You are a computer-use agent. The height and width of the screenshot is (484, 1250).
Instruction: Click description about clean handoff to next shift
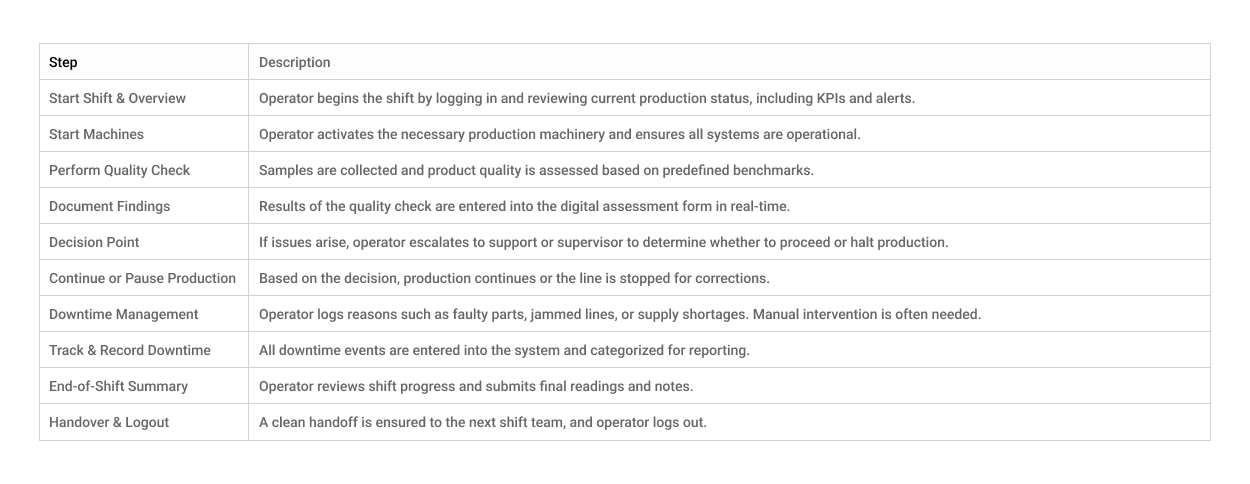tap(482, 422)
